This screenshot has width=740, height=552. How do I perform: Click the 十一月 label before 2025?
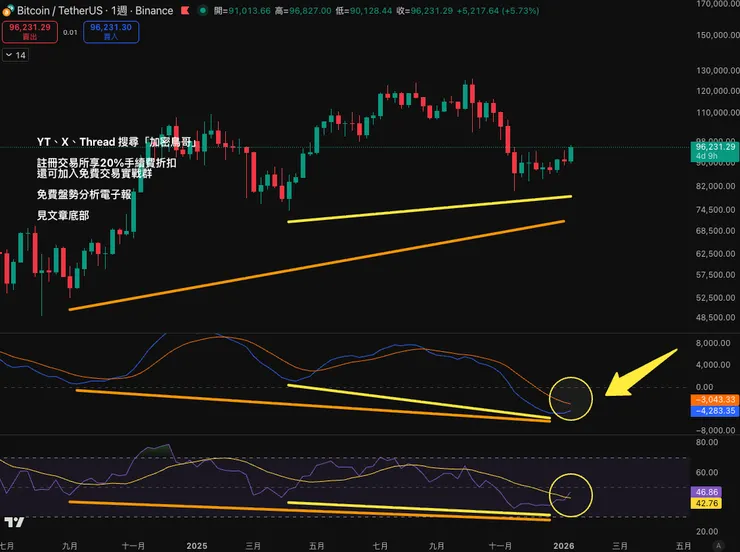point(133,546)
